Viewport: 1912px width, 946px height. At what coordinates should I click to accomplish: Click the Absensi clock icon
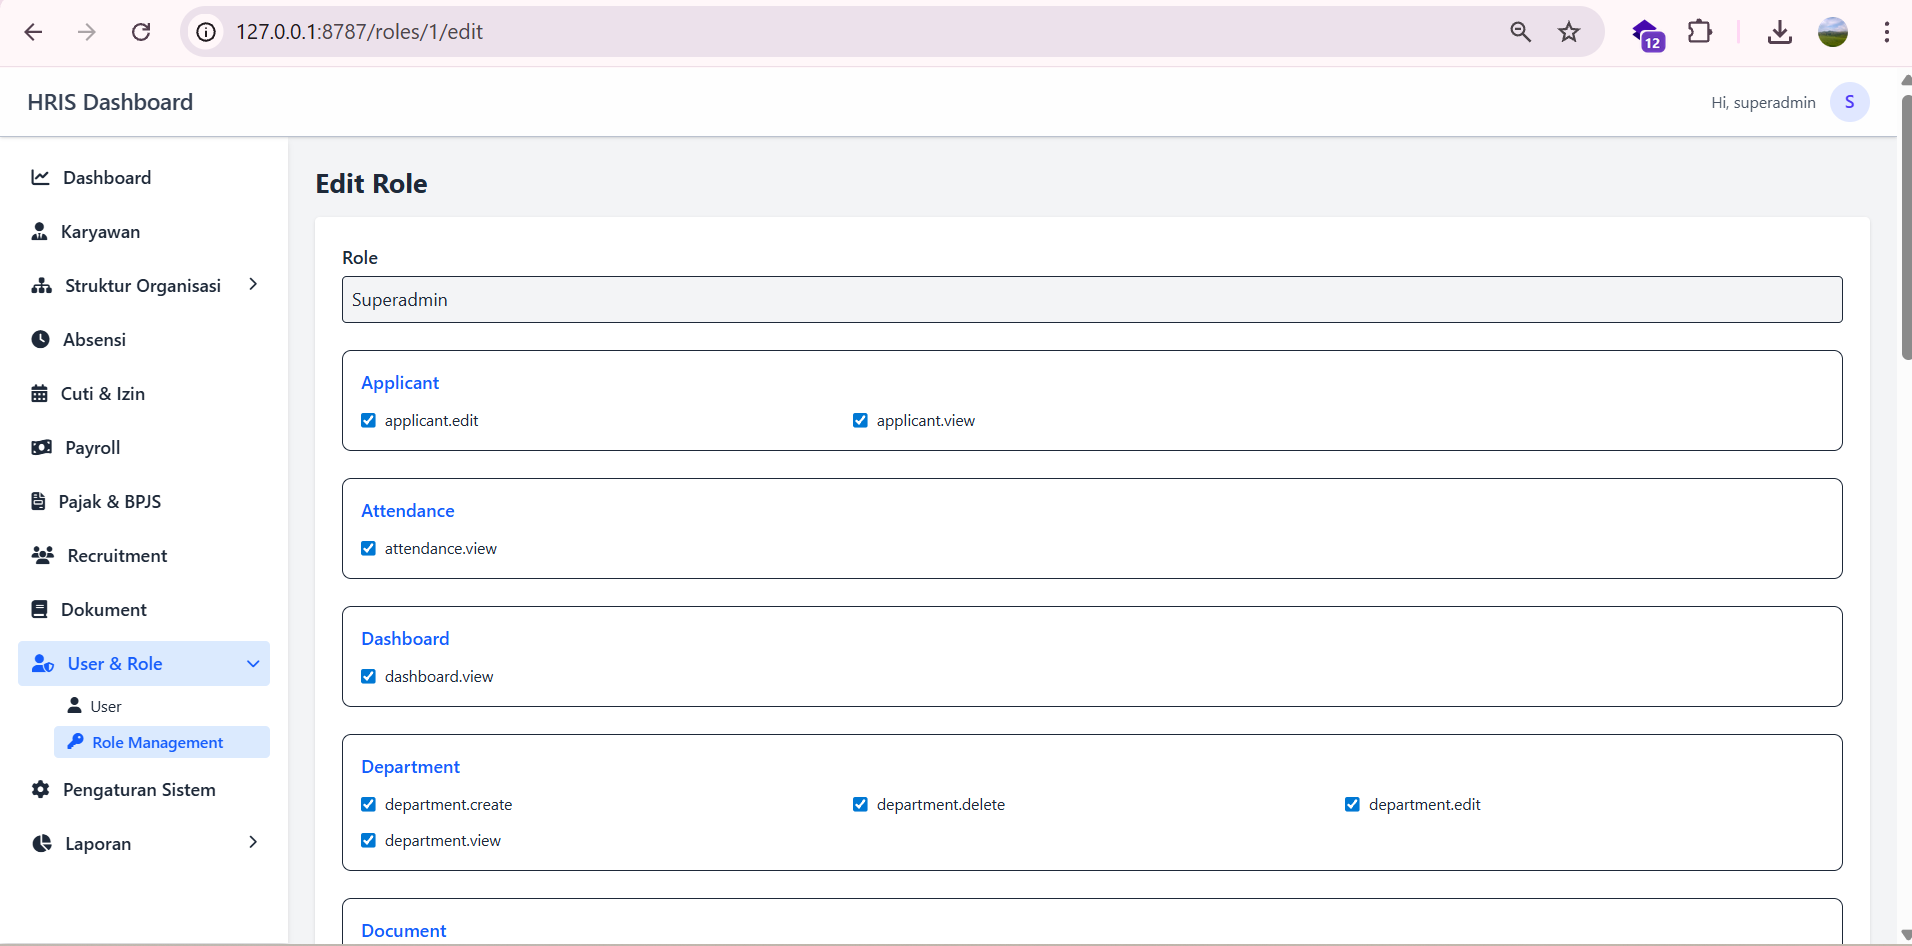(x=40, y=340)
